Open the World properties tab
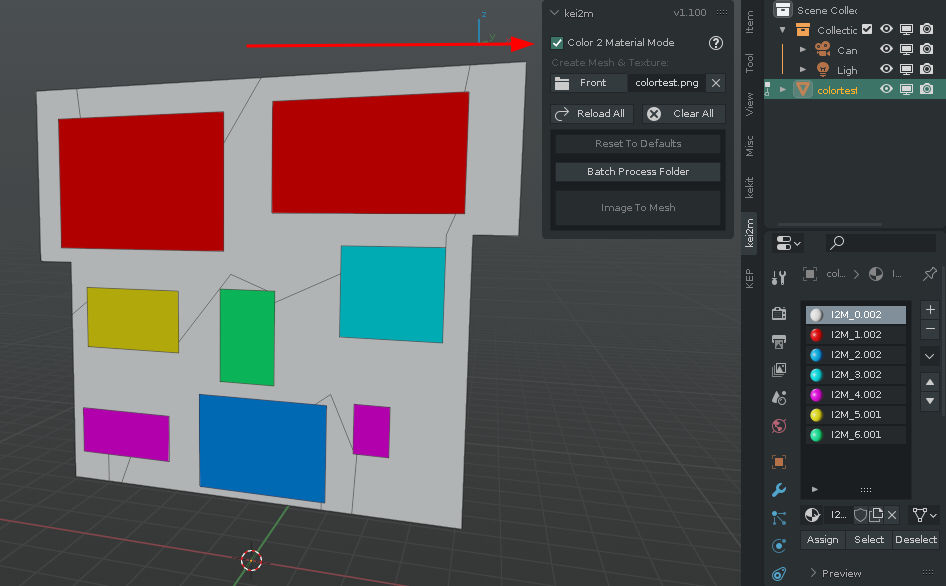 click(x=779, y=426)
